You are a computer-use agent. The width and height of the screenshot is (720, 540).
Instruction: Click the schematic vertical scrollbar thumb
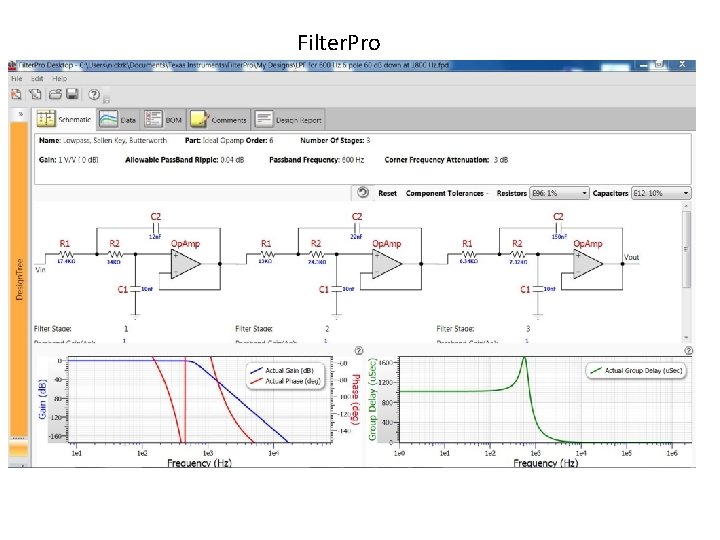click(x=686, y=249)
